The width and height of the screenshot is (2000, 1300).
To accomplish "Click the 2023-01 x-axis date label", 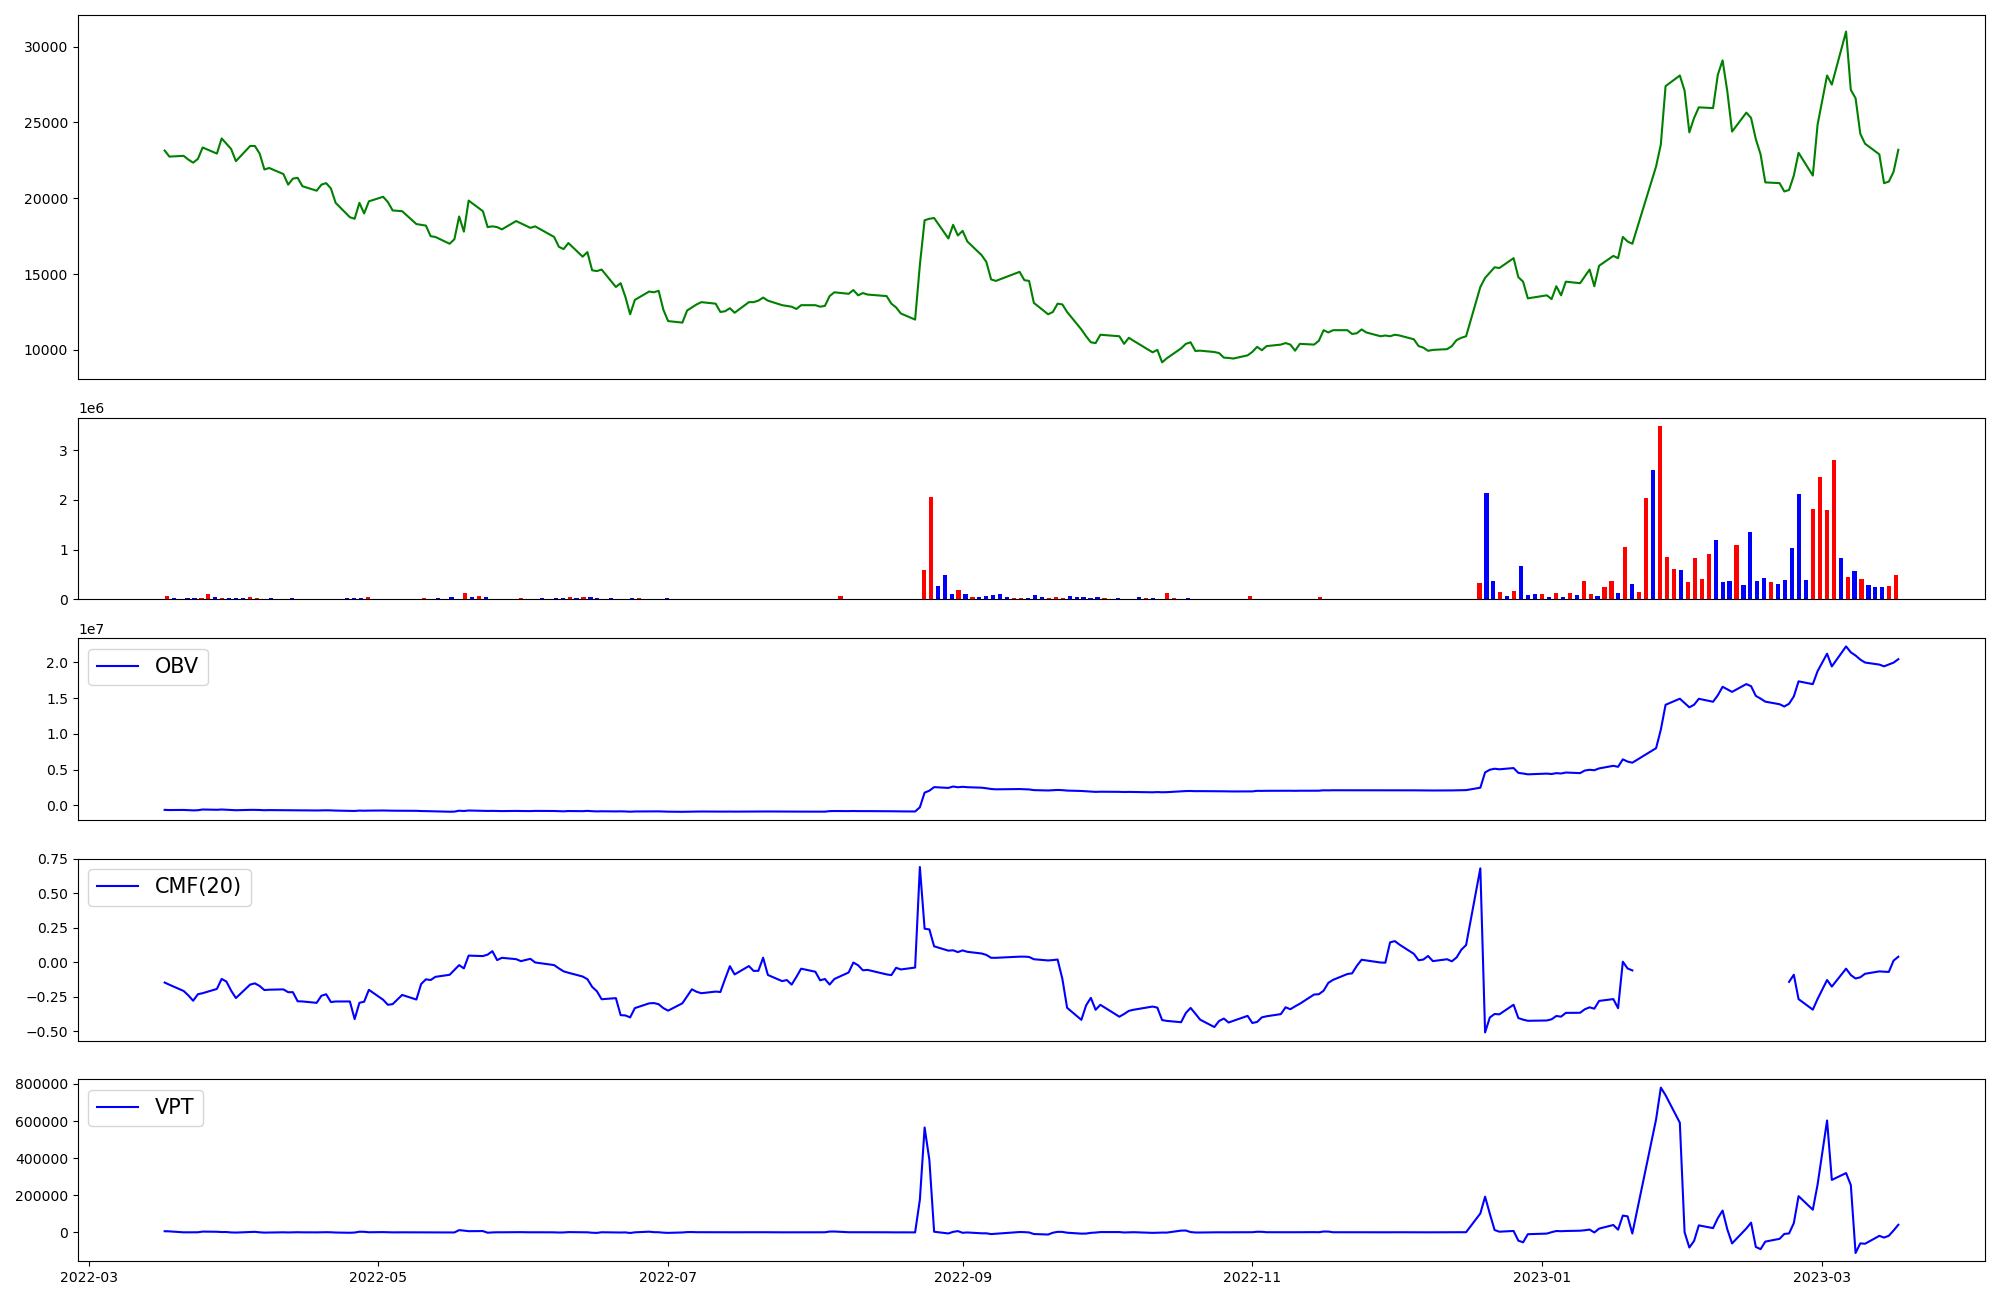I will point(1542,1276).
